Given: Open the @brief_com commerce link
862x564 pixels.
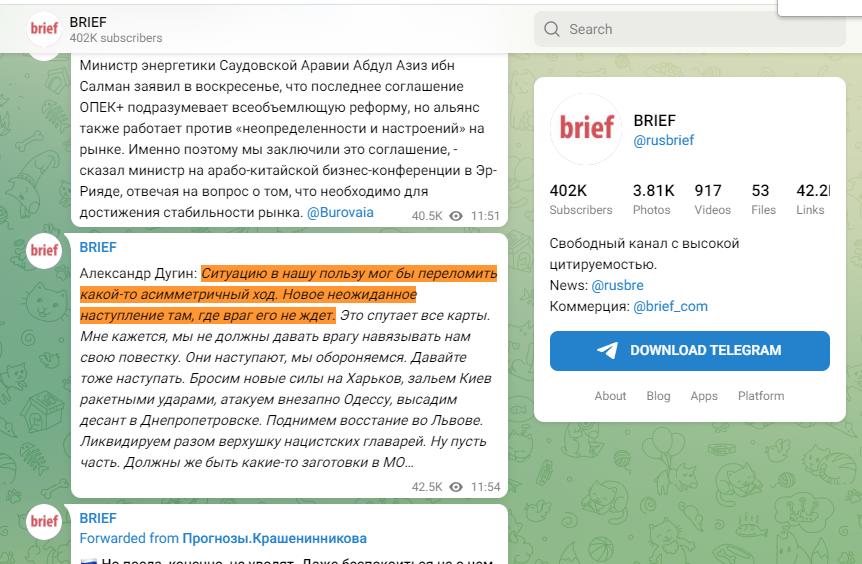Looking at the screenshot, I should pyautogui.click(x=670, y=306).
